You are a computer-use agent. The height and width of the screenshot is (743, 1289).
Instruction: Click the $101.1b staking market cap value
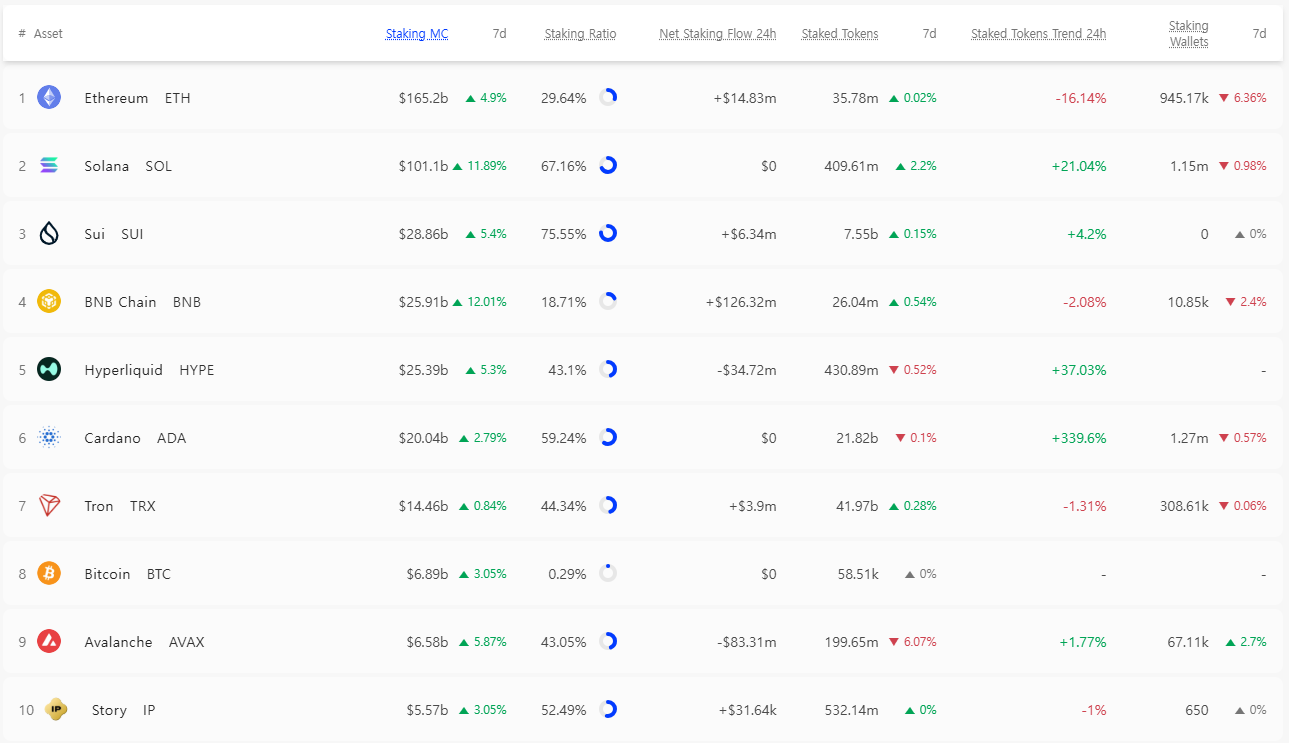click(423, 166)
